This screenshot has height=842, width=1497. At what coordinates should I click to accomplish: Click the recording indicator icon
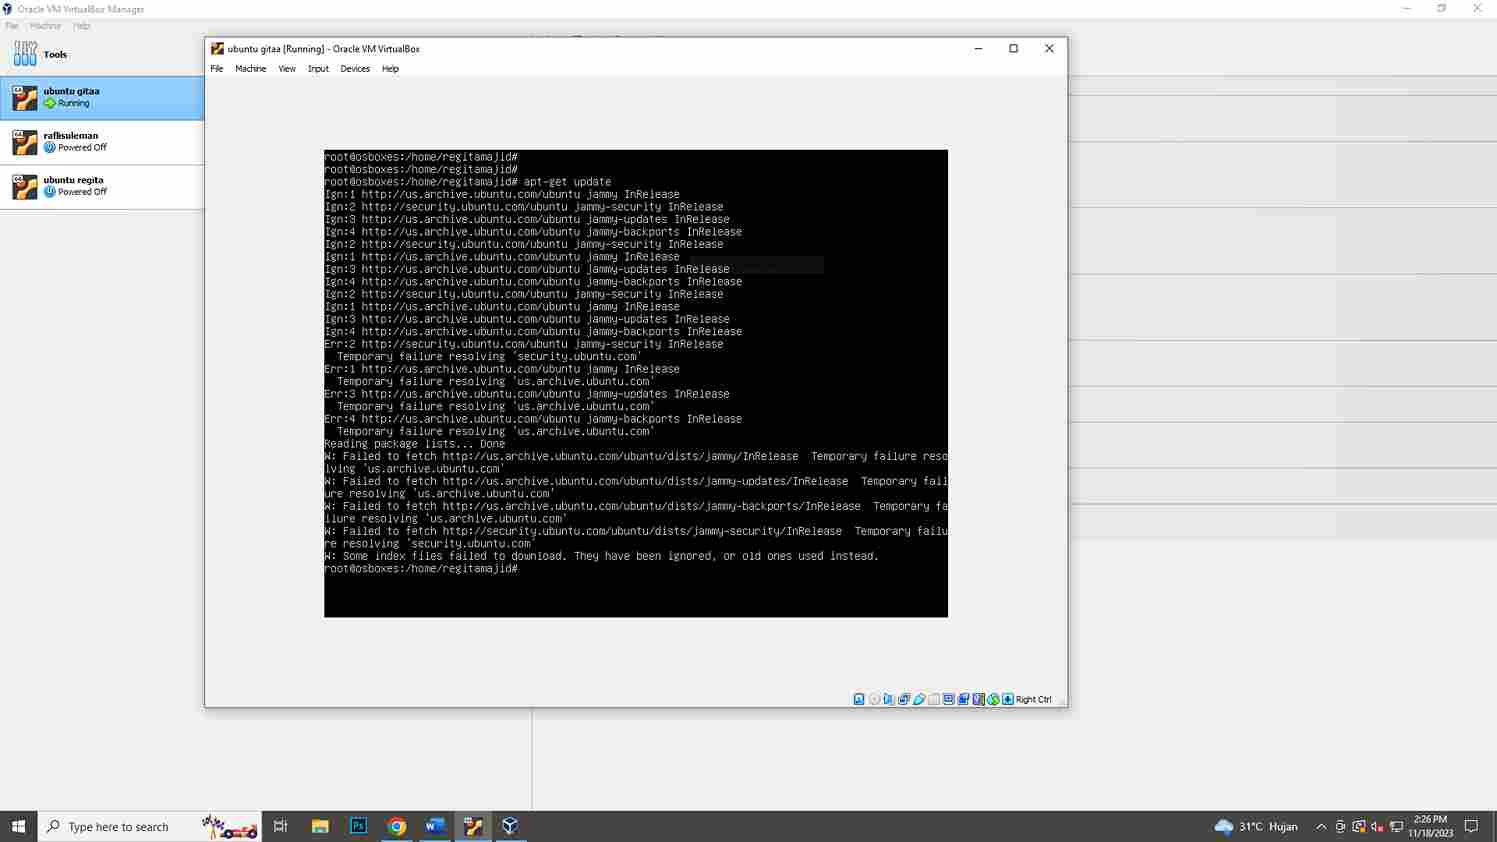[x=964, y=699]
